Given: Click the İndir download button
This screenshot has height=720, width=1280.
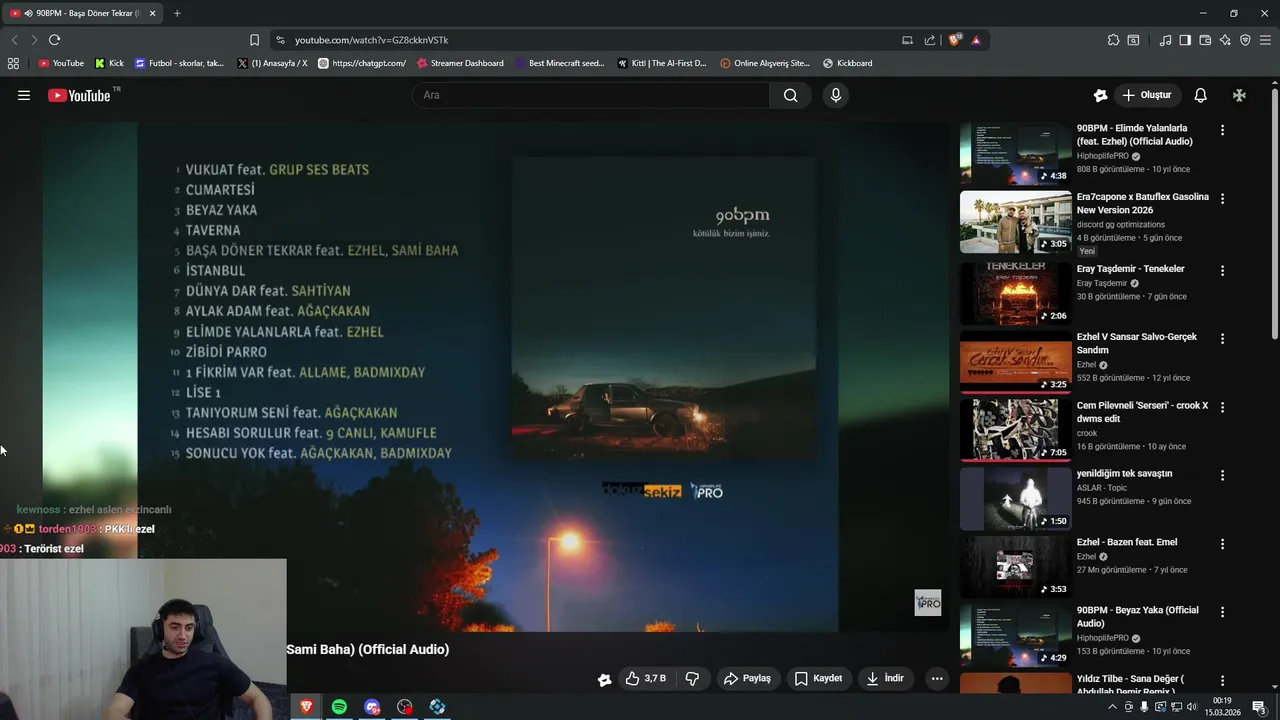Looking at the screenshot, I should tap(885, 678).
